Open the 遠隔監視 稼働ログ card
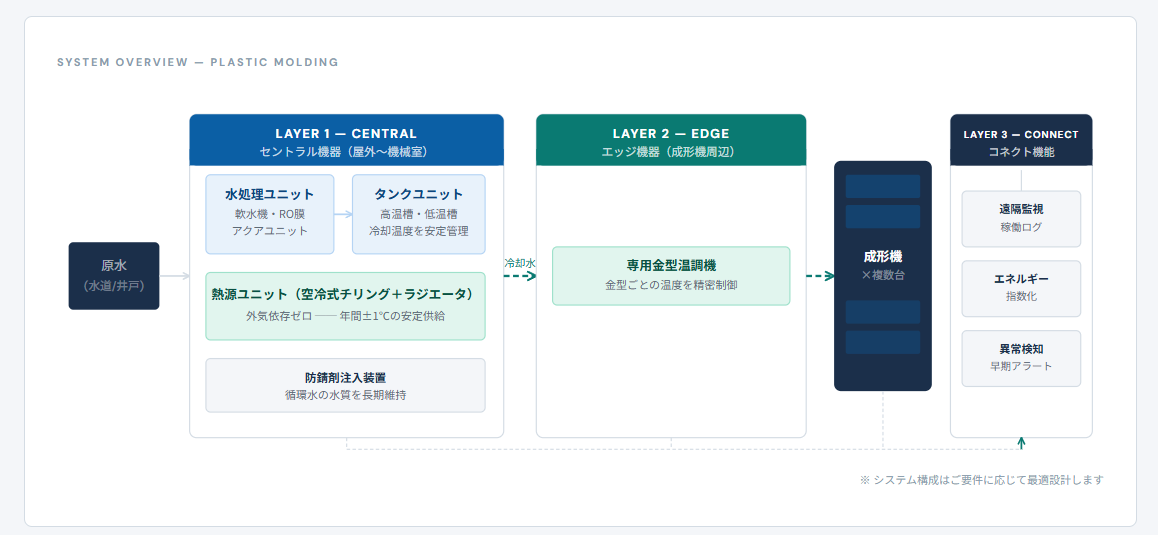 1021,219
